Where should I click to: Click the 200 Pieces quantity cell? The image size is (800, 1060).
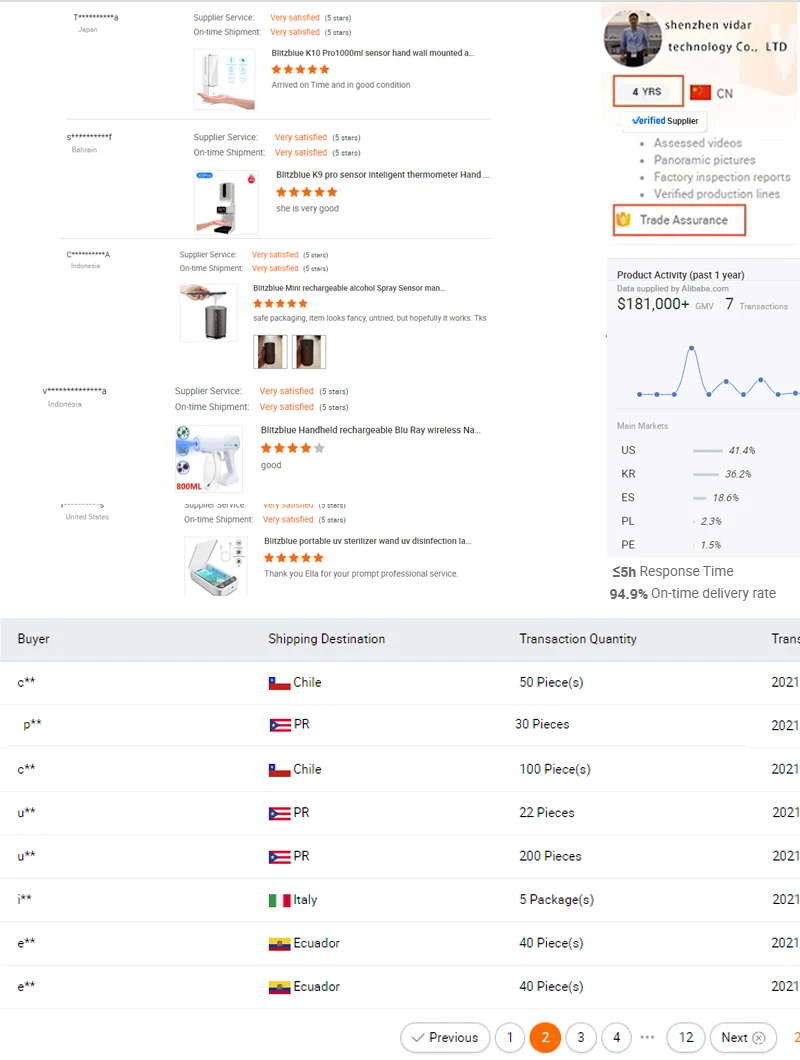click(550, 856)
